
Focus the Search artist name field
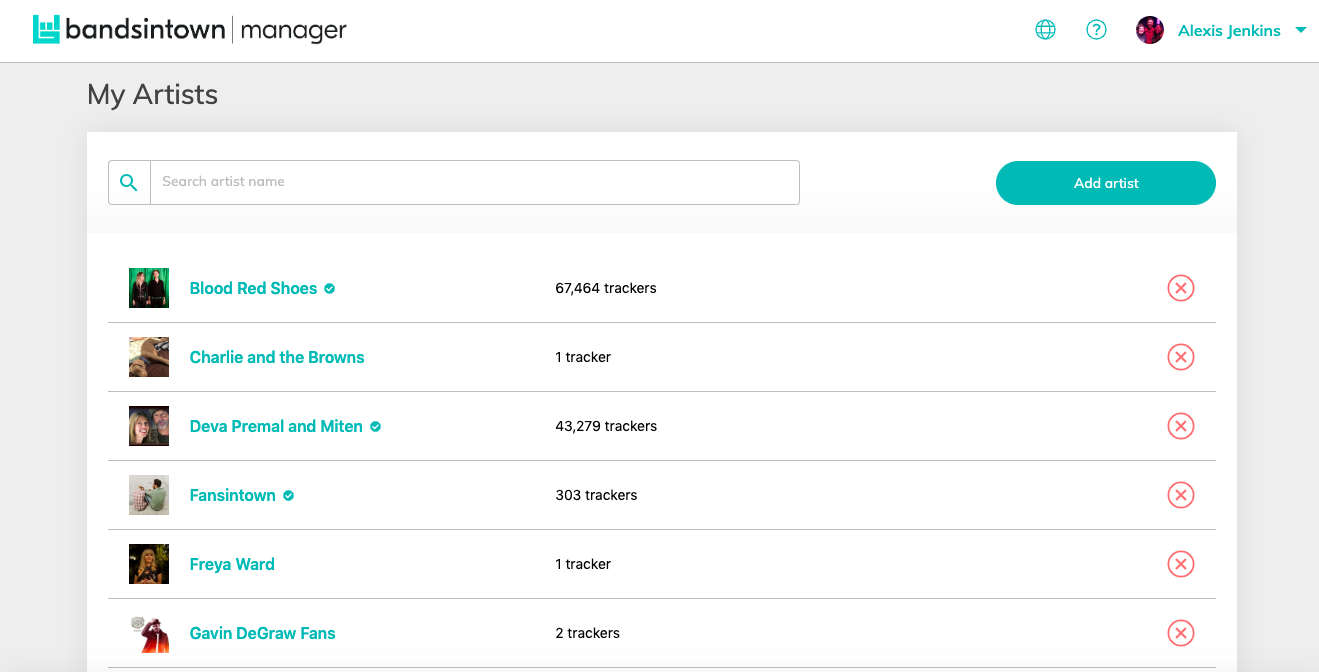pyautogui.click(x=475, y=182)
